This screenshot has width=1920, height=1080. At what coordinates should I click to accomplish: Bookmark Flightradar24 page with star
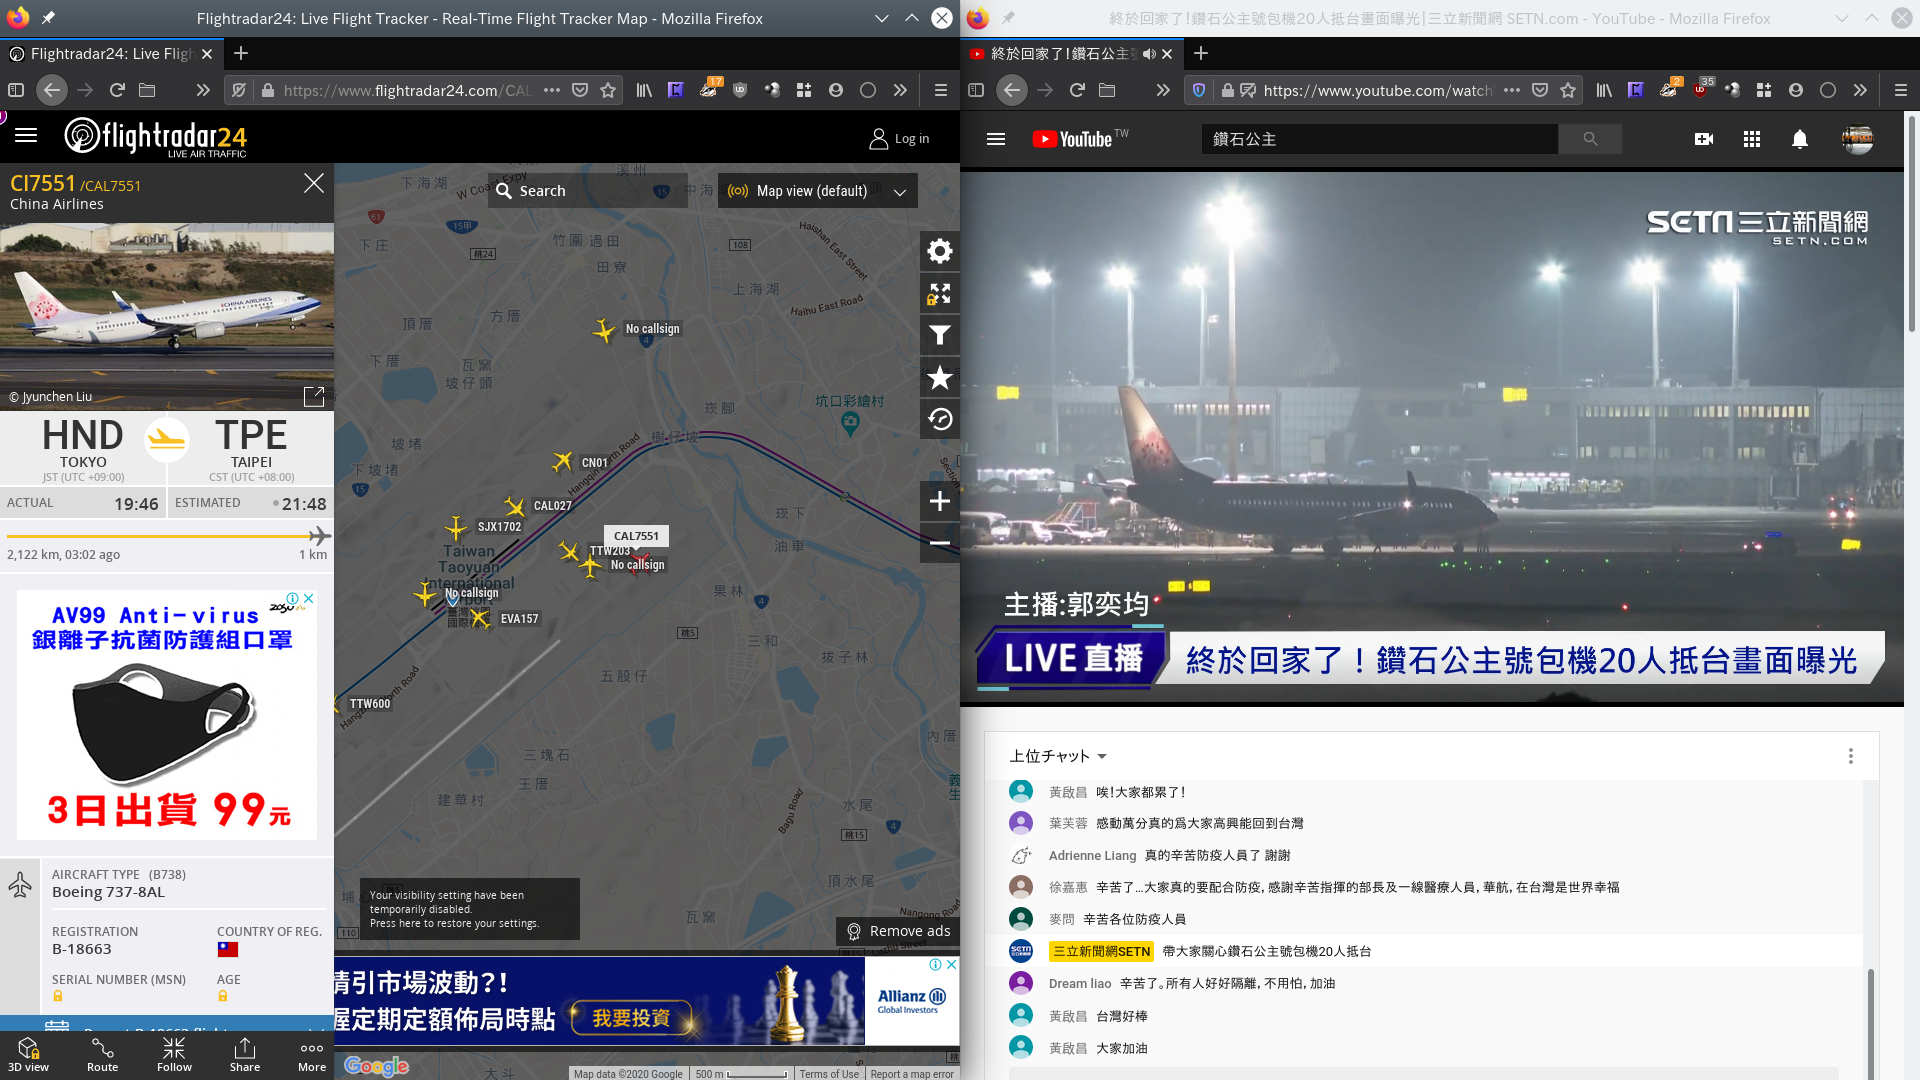(x=608, y=90)
